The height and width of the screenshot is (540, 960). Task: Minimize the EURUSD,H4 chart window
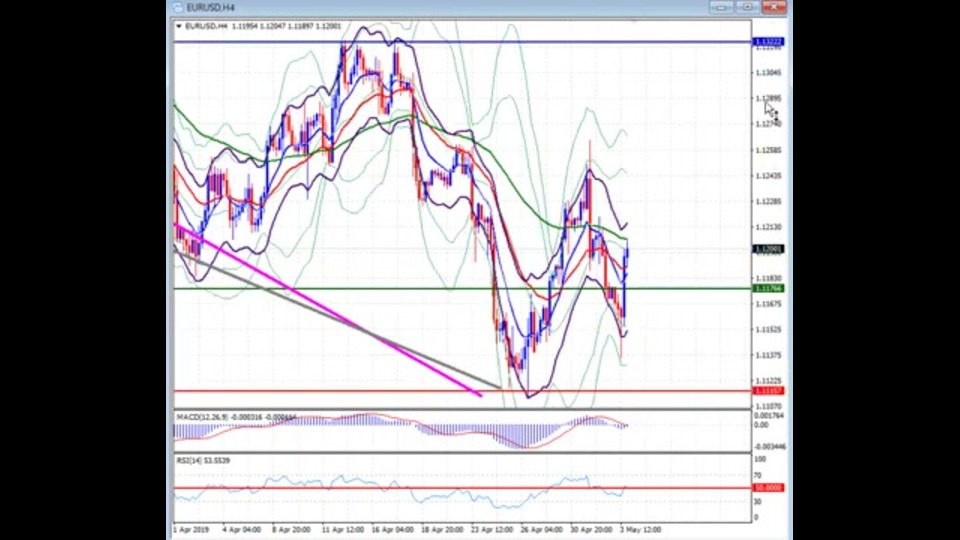coord(721,7)
